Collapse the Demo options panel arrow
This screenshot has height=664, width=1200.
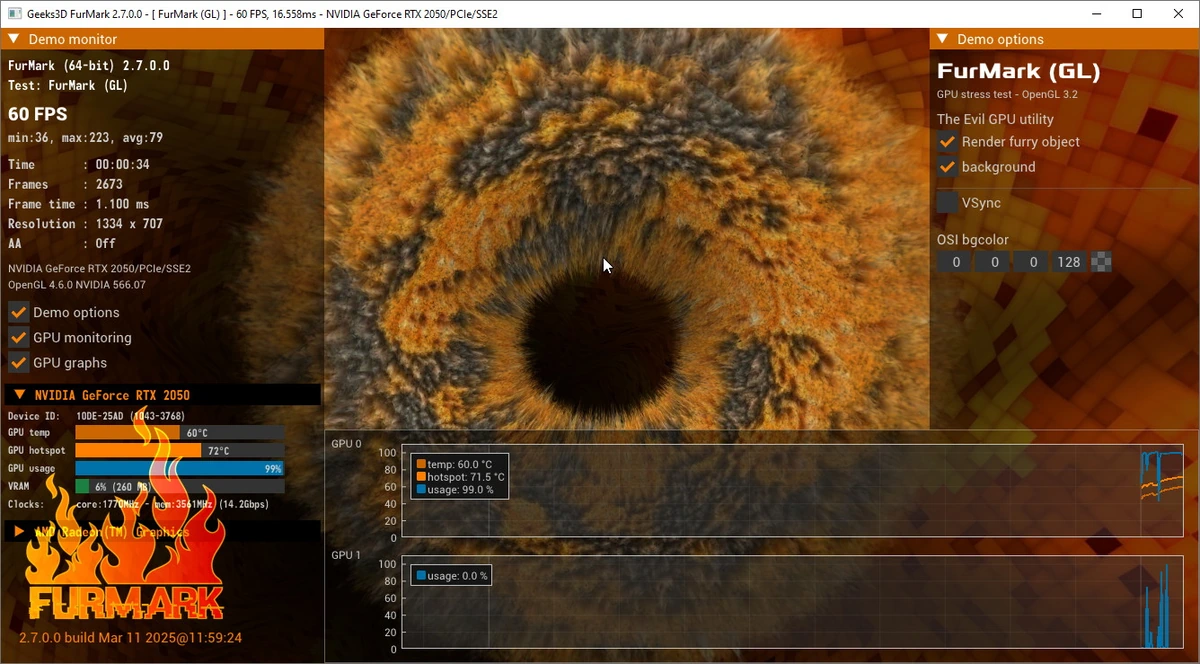point(943,39)
